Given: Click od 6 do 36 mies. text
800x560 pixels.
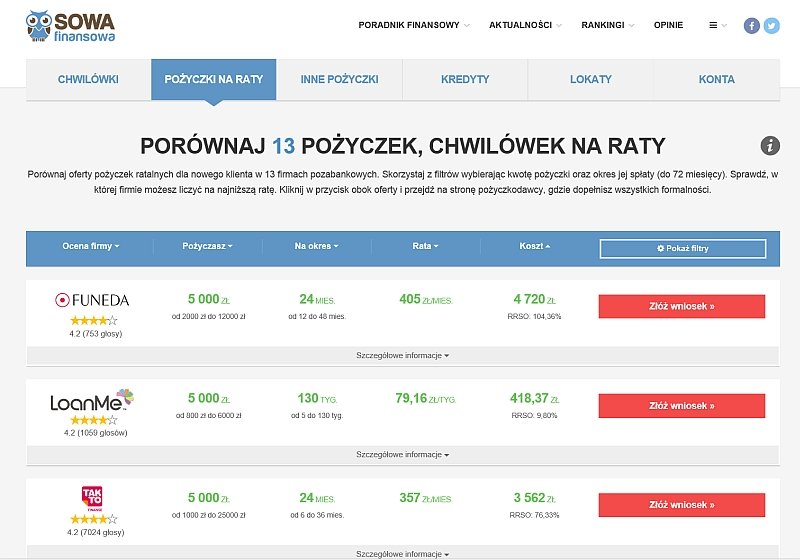Looking at the screenshot, I should (x=317, y=515).
